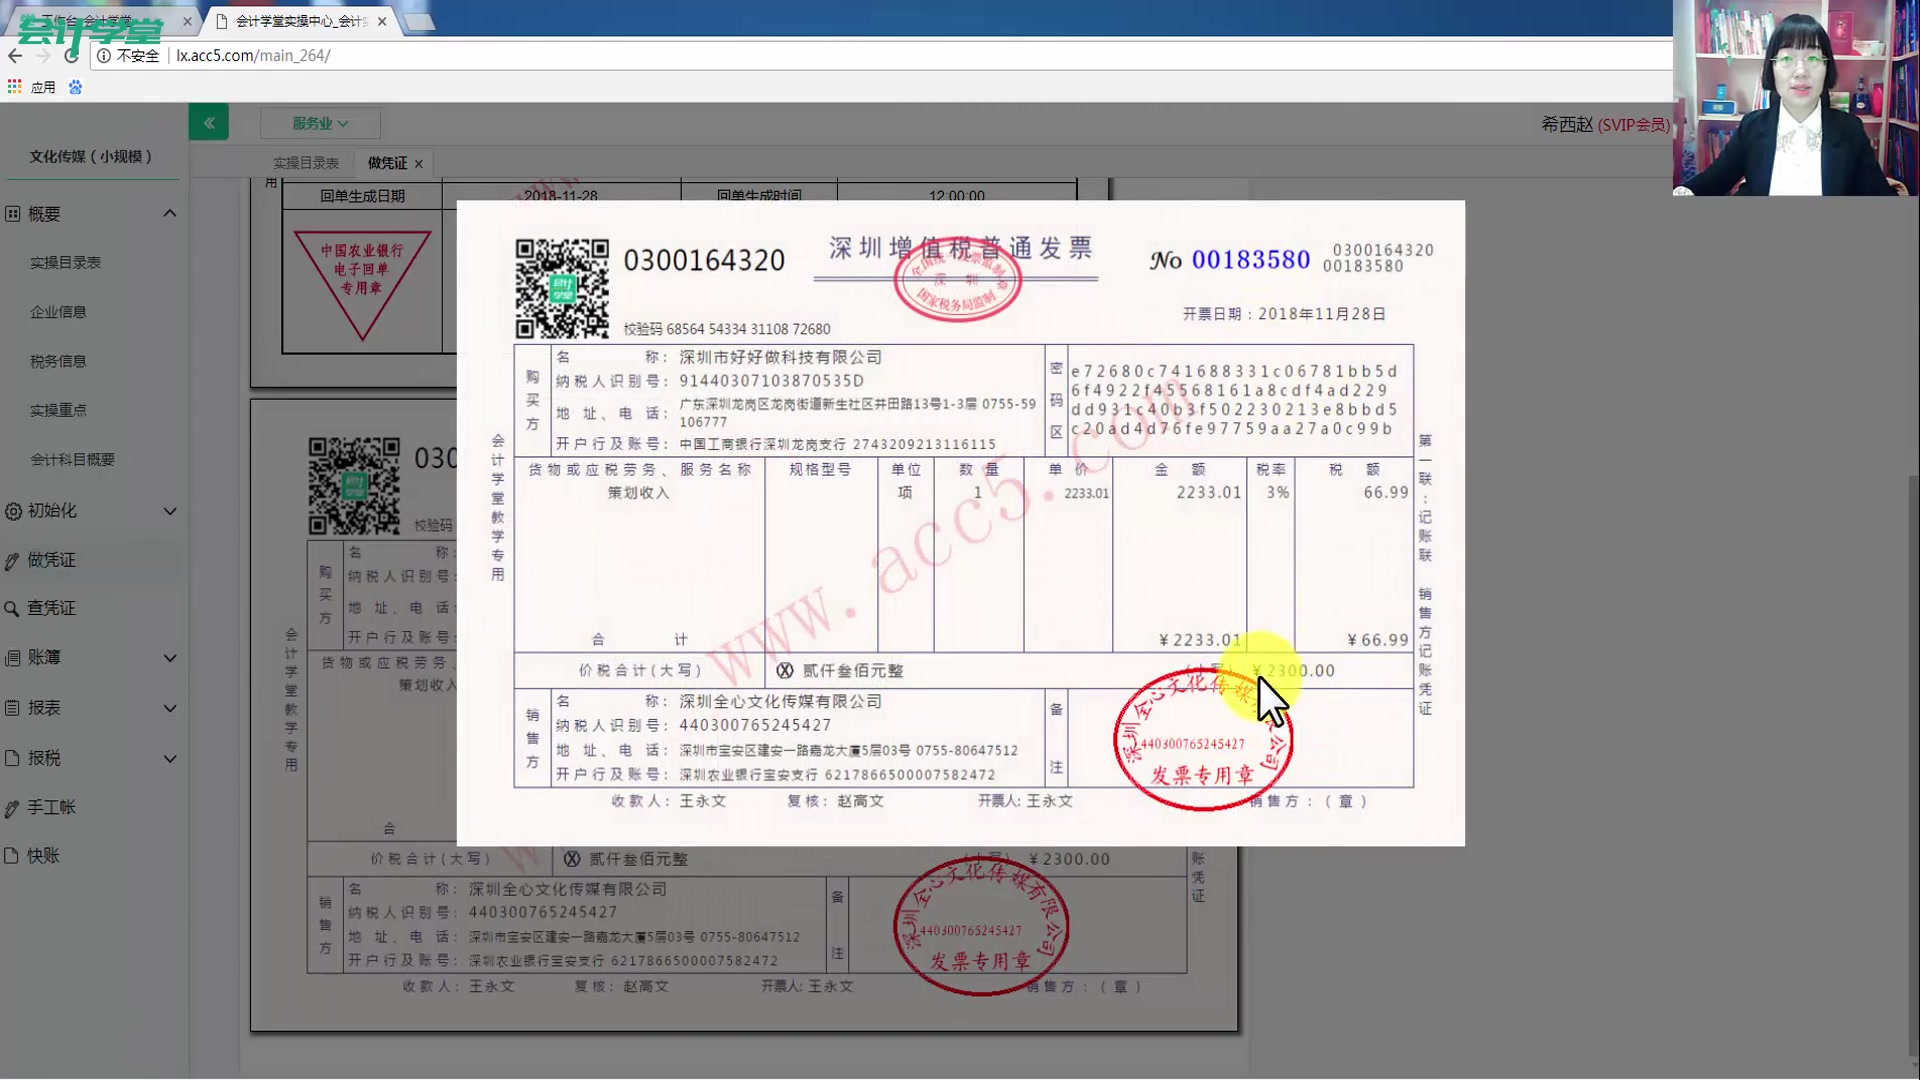Switch to the 实操目录表 tab

(x=306, y=163)
